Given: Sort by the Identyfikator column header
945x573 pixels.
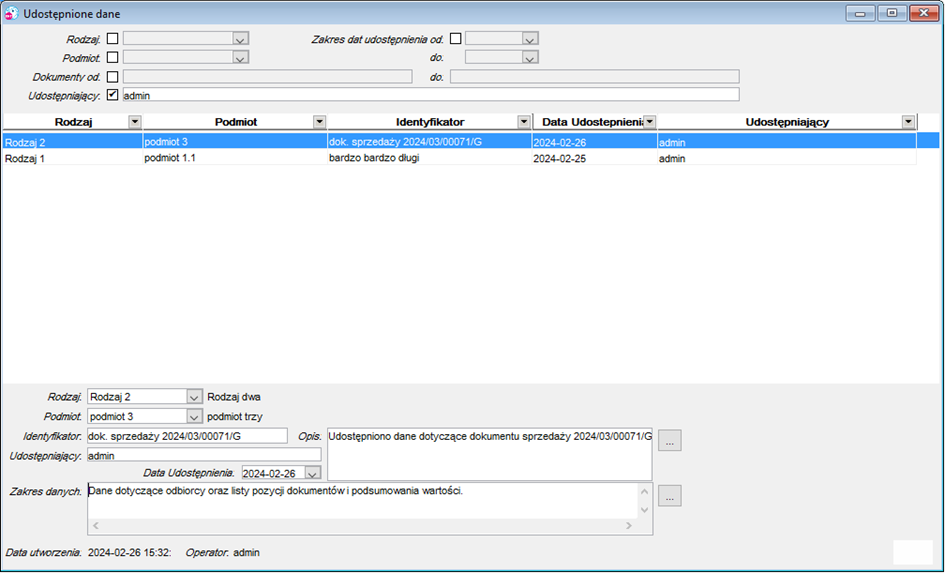Looking at the screenshot, I should click(430, 122).
